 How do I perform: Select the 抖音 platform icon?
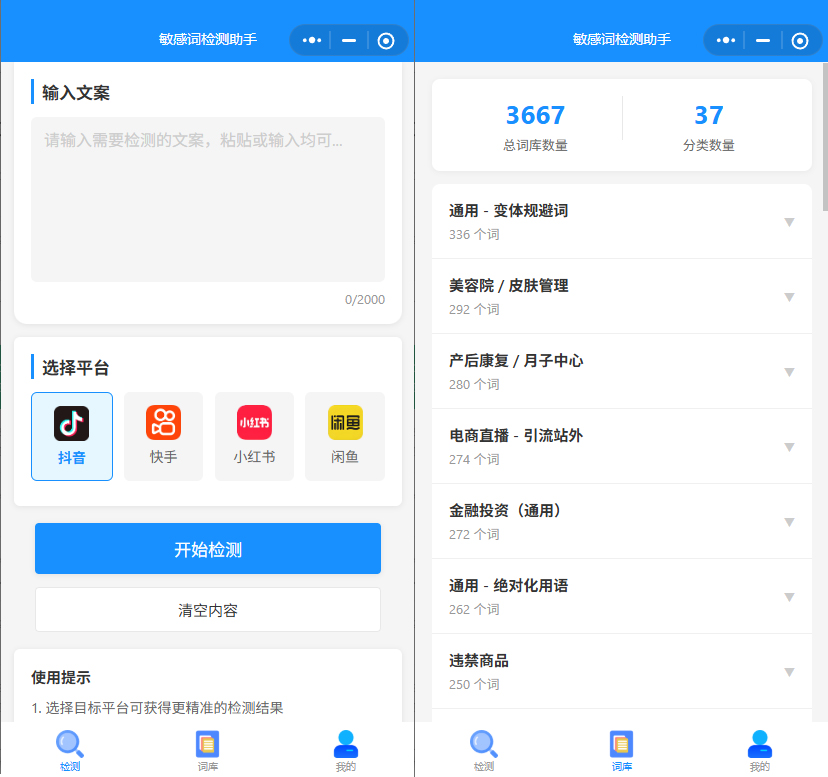(x=72, y=436)
